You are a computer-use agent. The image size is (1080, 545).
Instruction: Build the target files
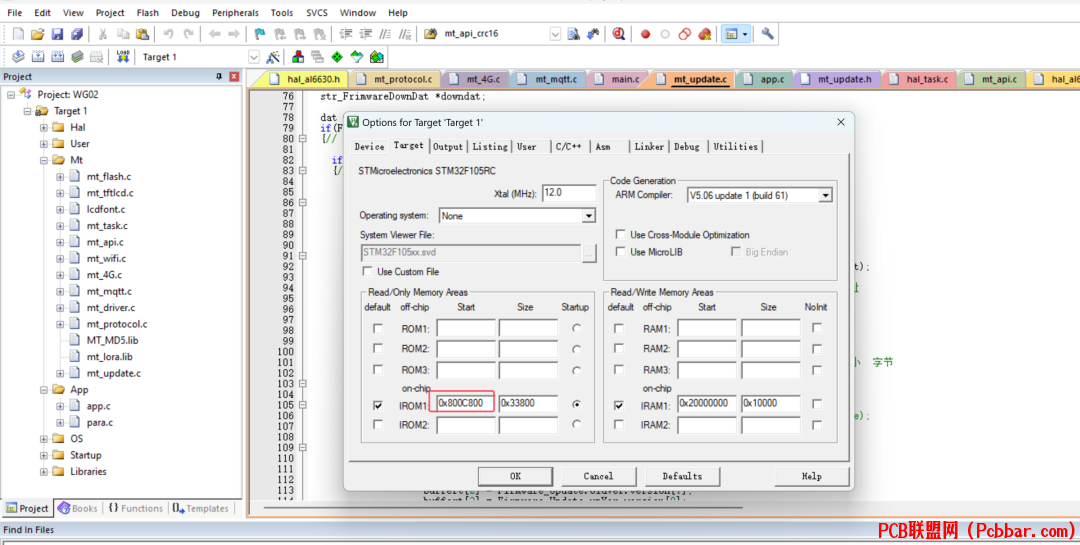38,56
